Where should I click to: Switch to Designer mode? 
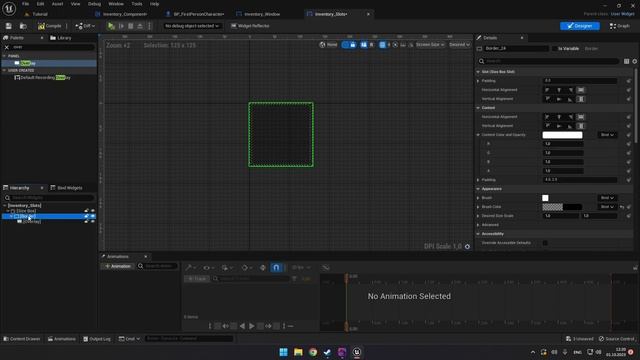click(580, 26)
